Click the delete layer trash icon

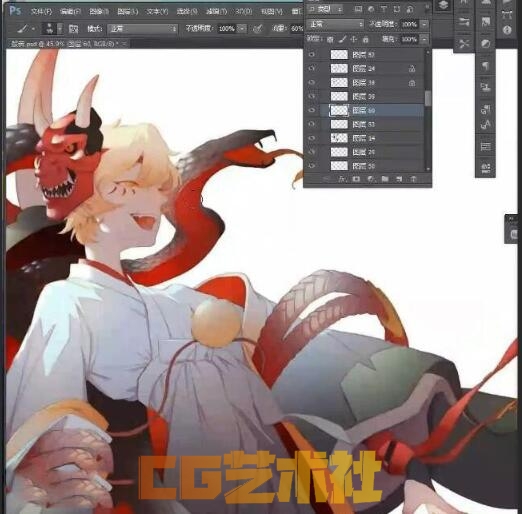click(x=413, y=179)
